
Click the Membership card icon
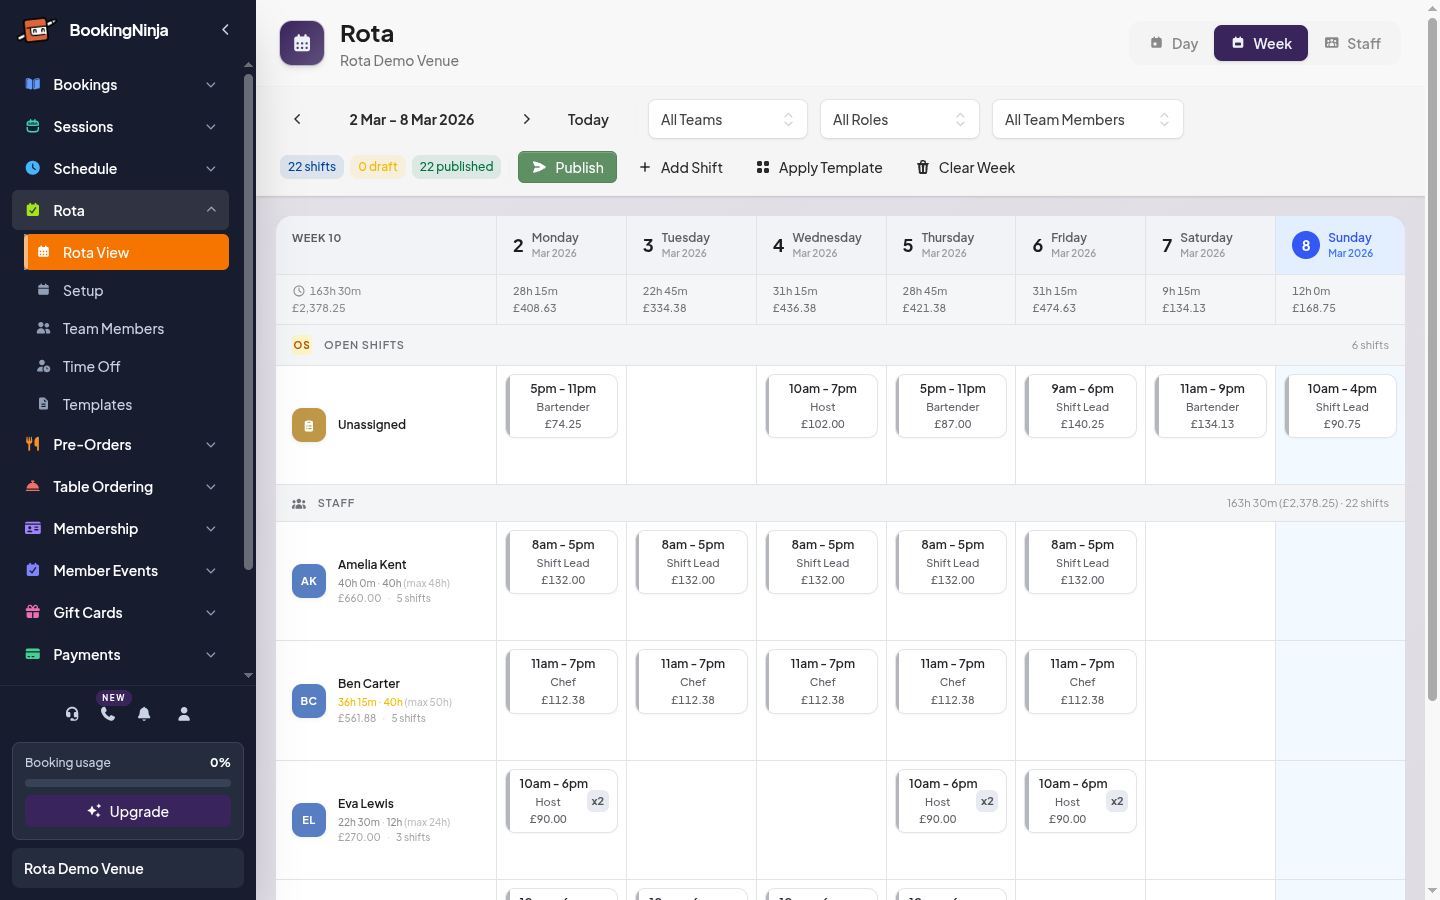point(33,528)
